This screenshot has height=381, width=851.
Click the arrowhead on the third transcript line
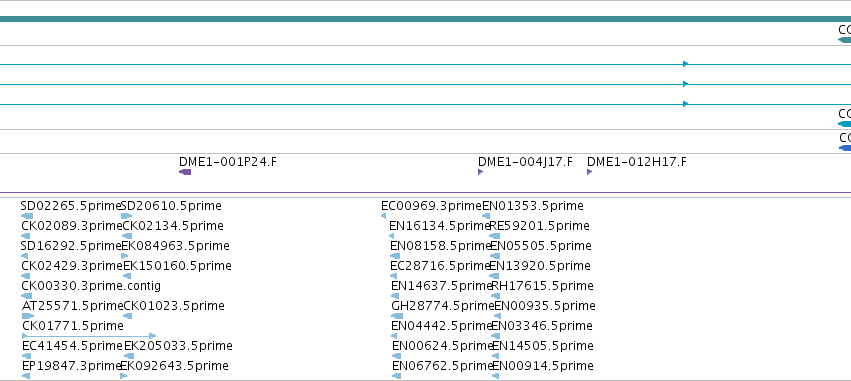[685, 104]
